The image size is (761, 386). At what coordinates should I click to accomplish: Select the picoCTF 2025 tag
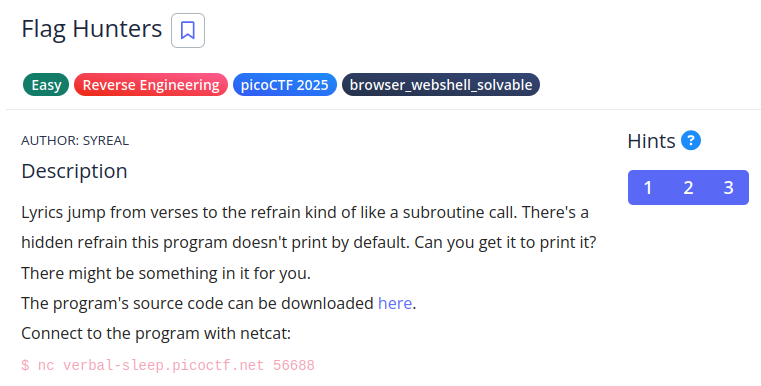coord(284,85)
